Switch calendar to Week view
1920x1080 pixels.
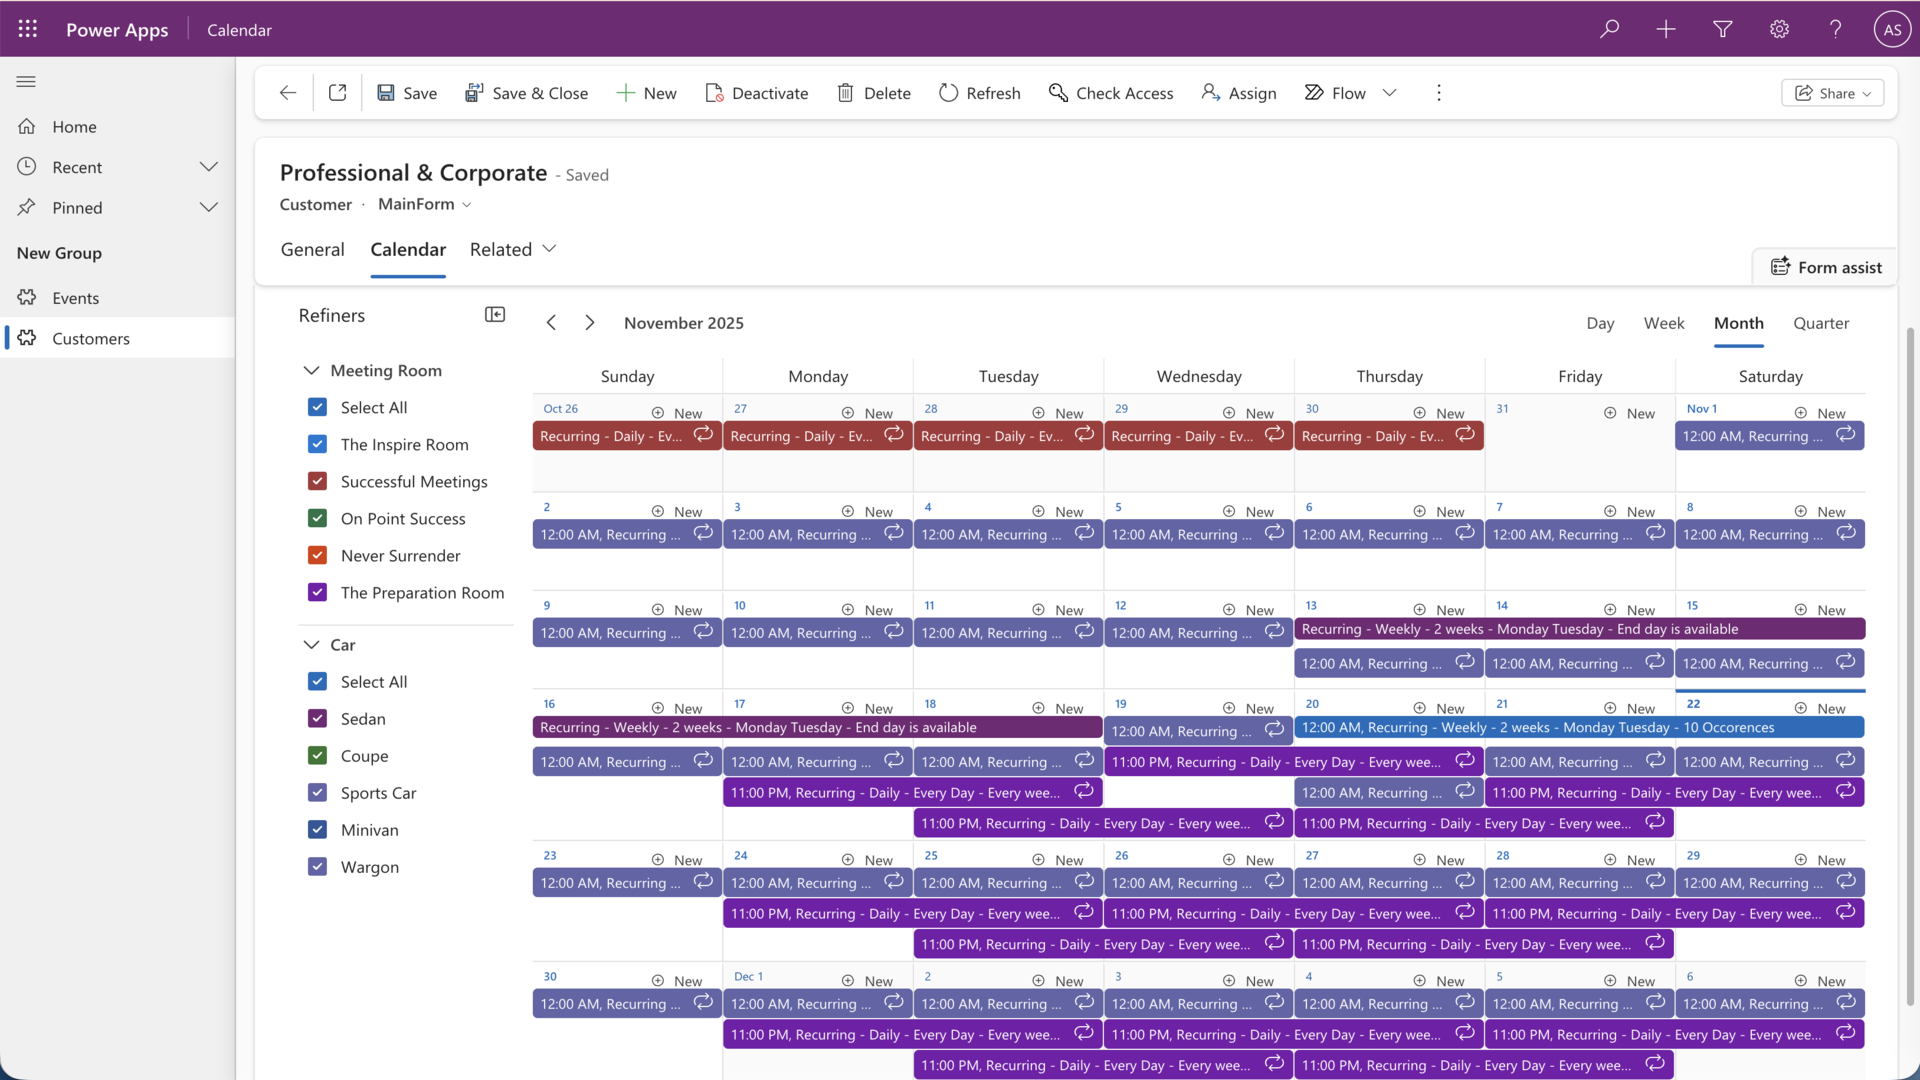[1663, 323]
